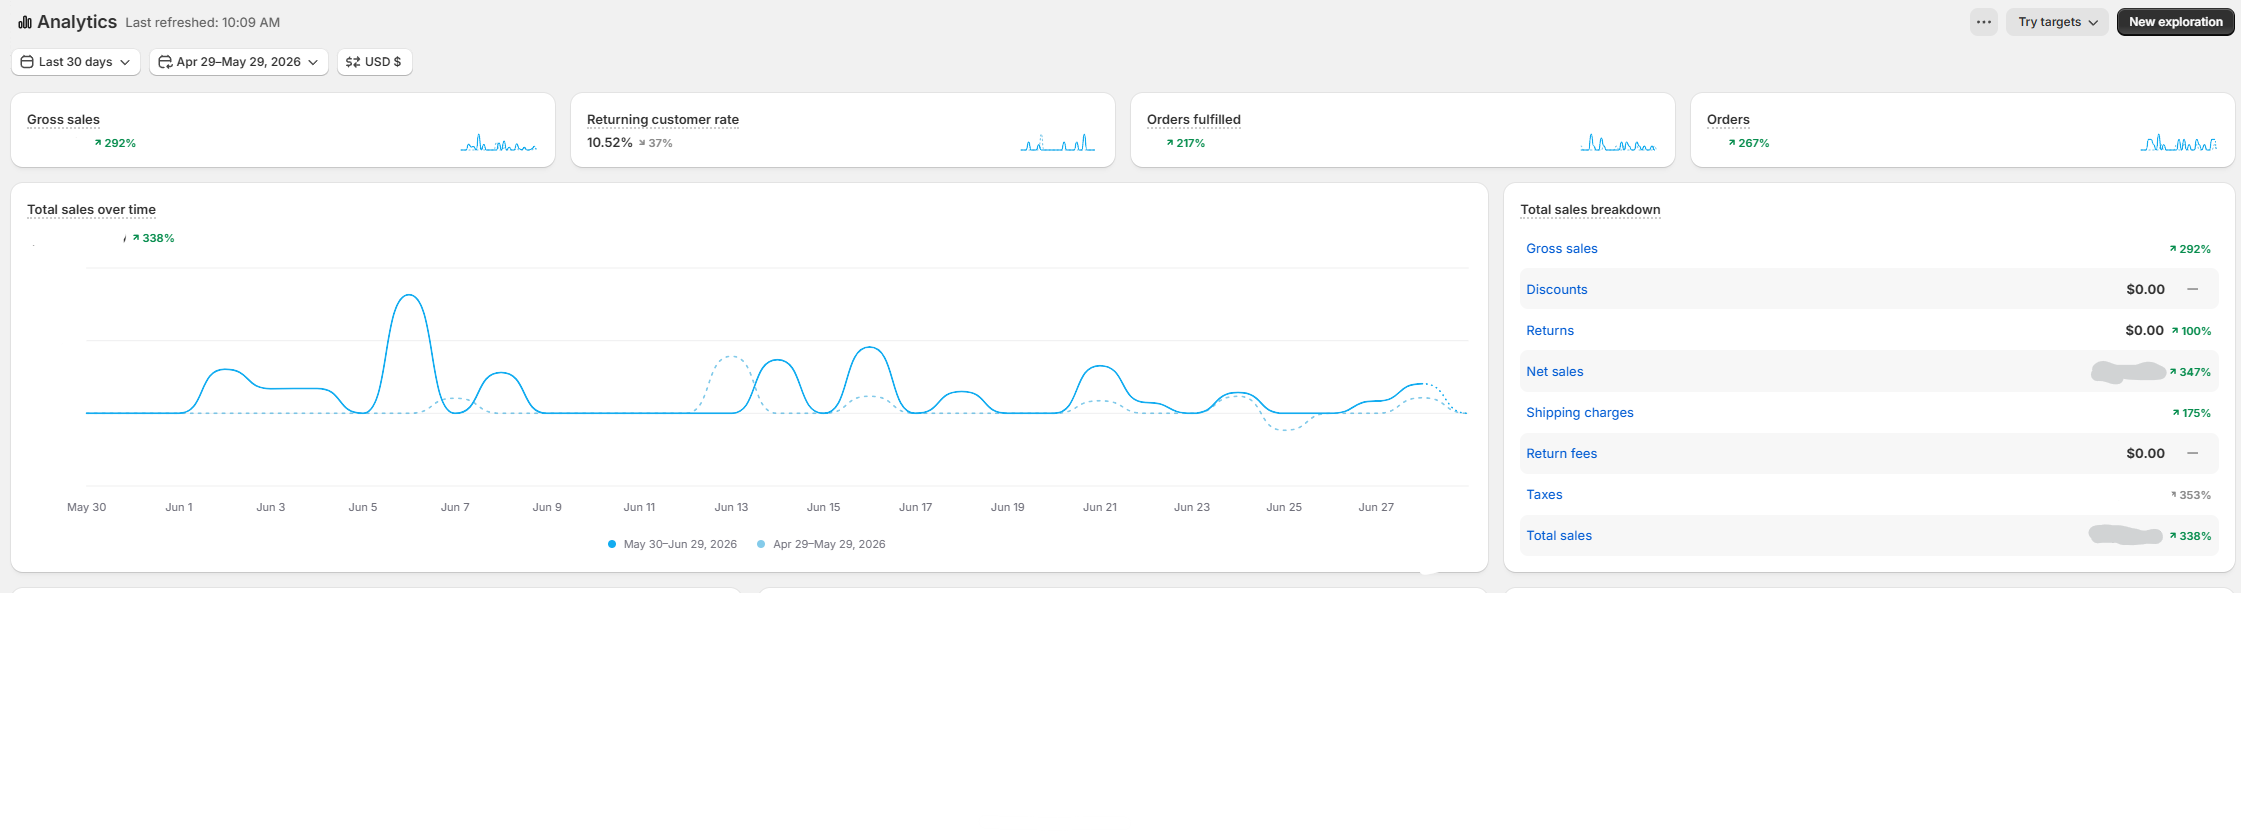Open the Total sales over time report title

pyautogui.click(x=91, y=210)
